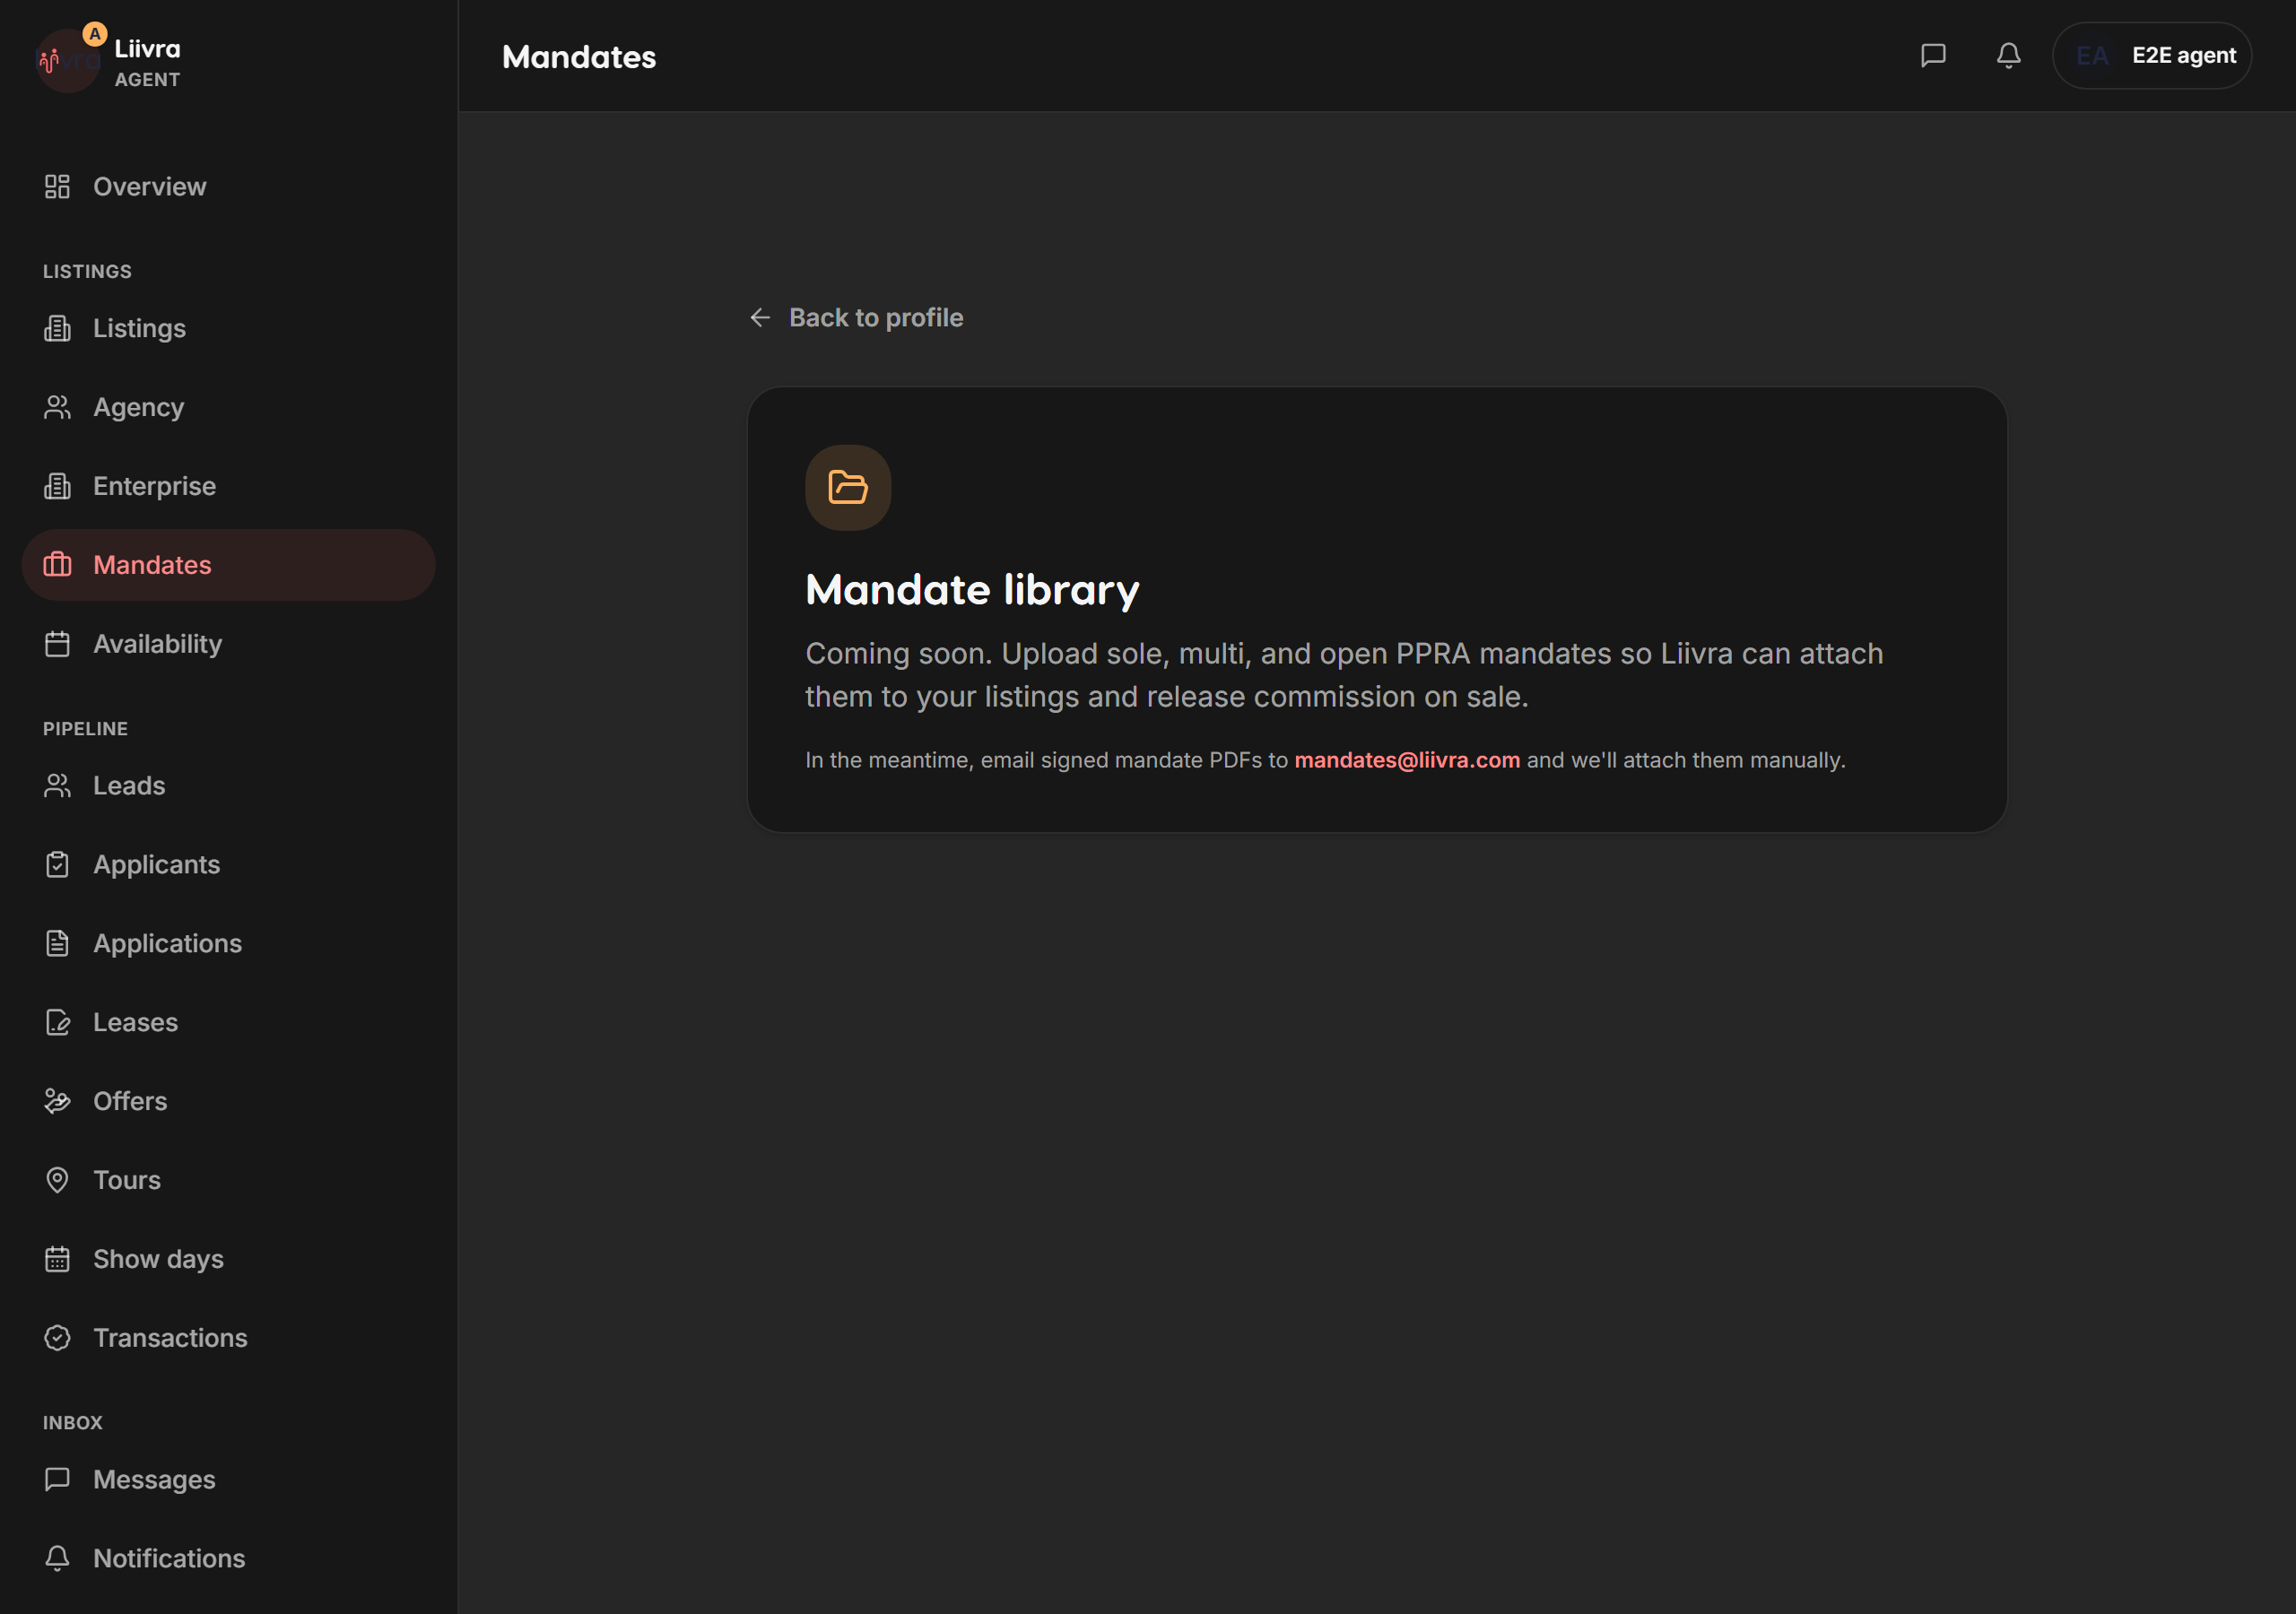Open the notification bell in header

2008,56
